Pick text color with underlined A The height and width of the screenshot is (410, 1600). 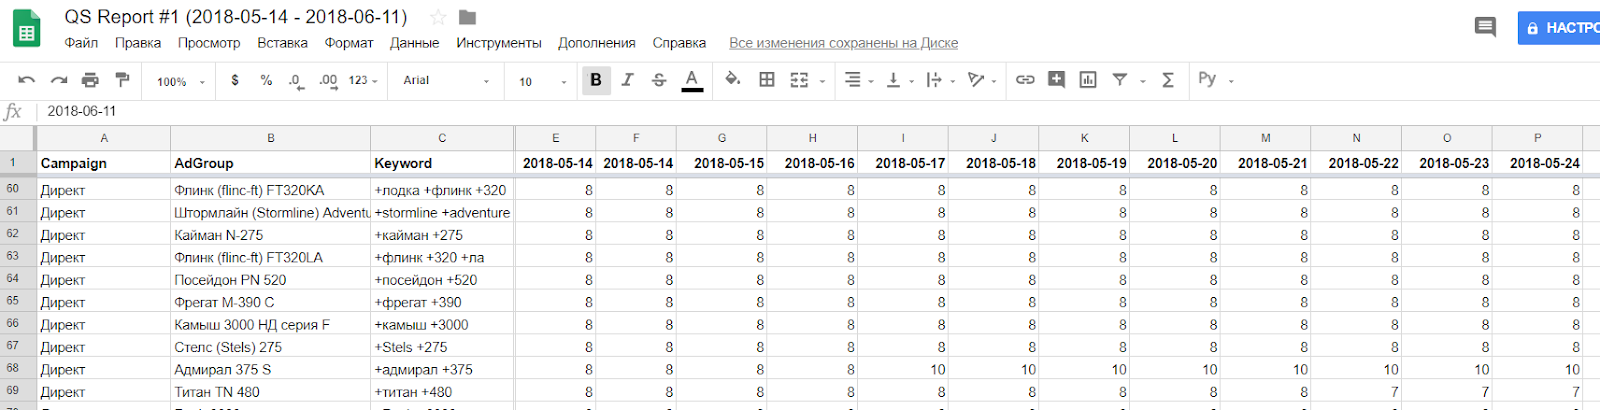click(x=692, y=80)
